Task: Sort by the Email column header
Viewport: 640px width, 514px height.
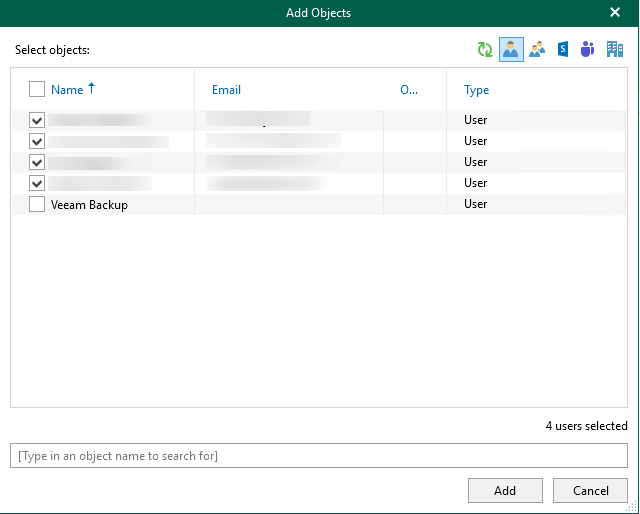Action: click(x=226, y=90)
